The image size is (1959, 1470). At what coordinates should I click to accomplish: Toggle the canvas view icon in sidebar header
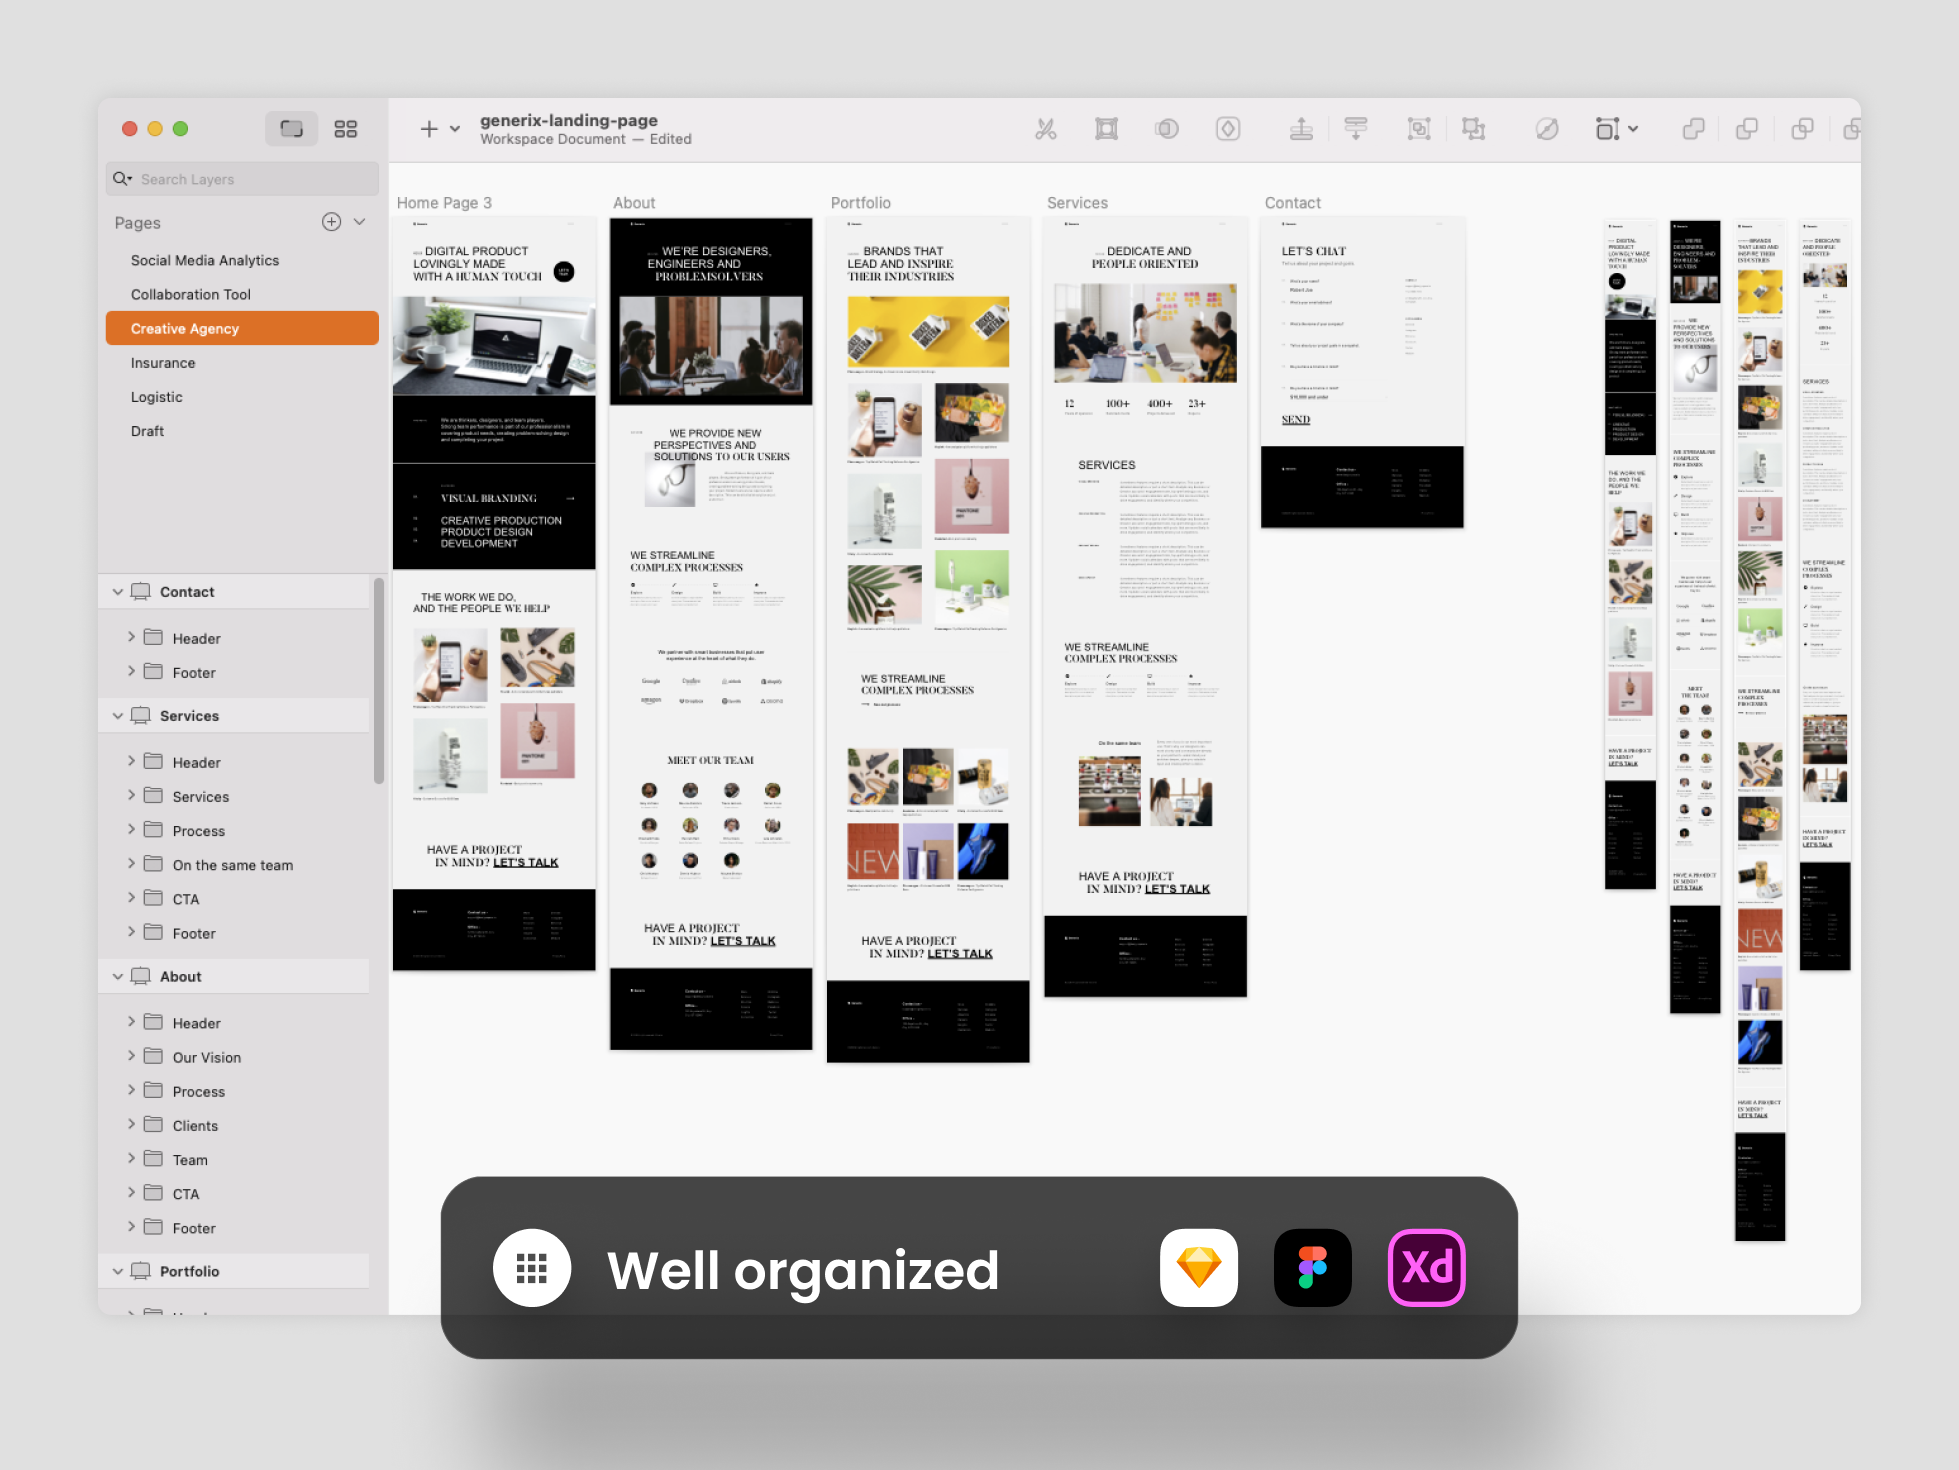[290, 128]
